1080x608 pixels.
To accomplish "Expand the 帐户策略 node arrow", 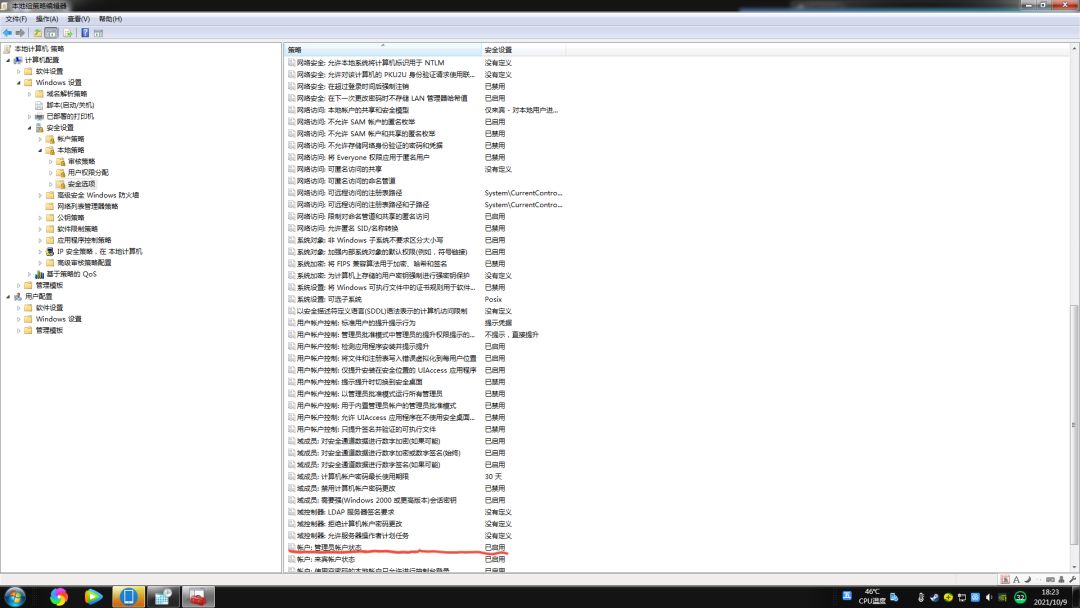I will tap(40, 139).
